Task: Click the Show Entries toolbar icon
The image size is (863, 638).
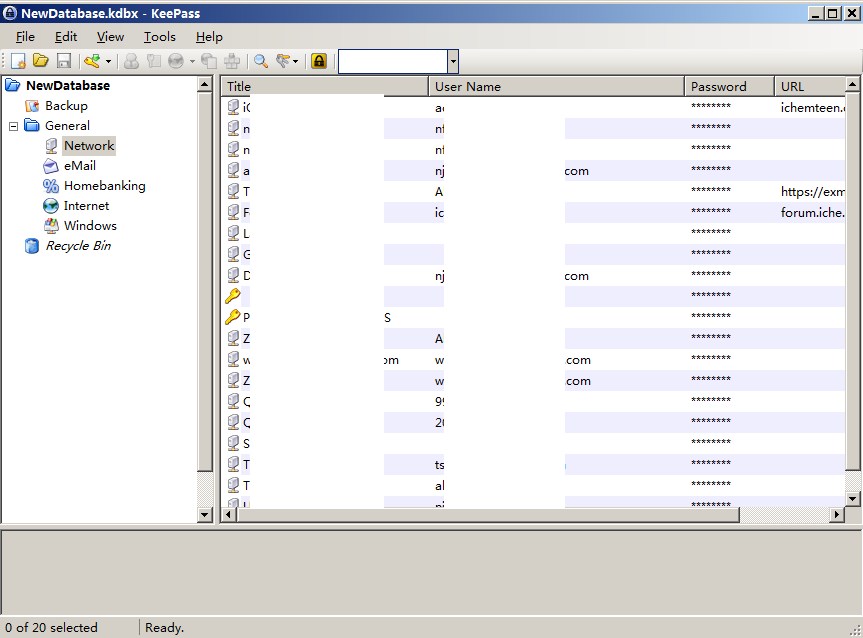Action: 283,61
